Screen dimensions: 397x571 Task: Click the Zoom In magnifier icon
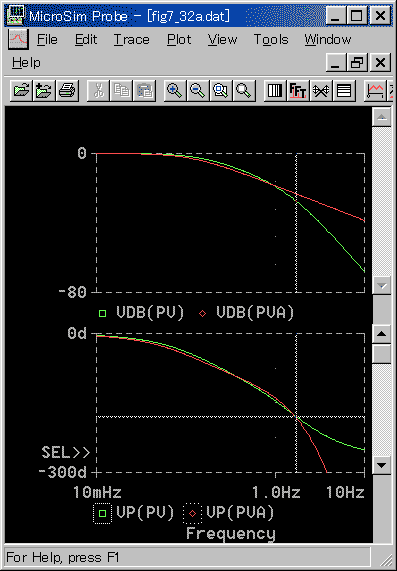[x=175, y=90]
